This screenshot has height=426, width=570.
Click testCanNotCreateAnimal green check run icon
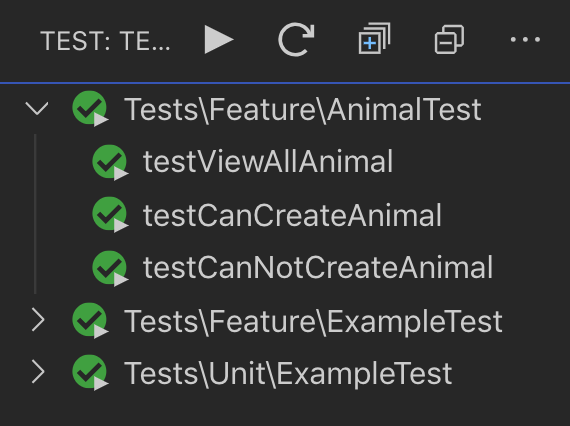(x=110, y=268)
